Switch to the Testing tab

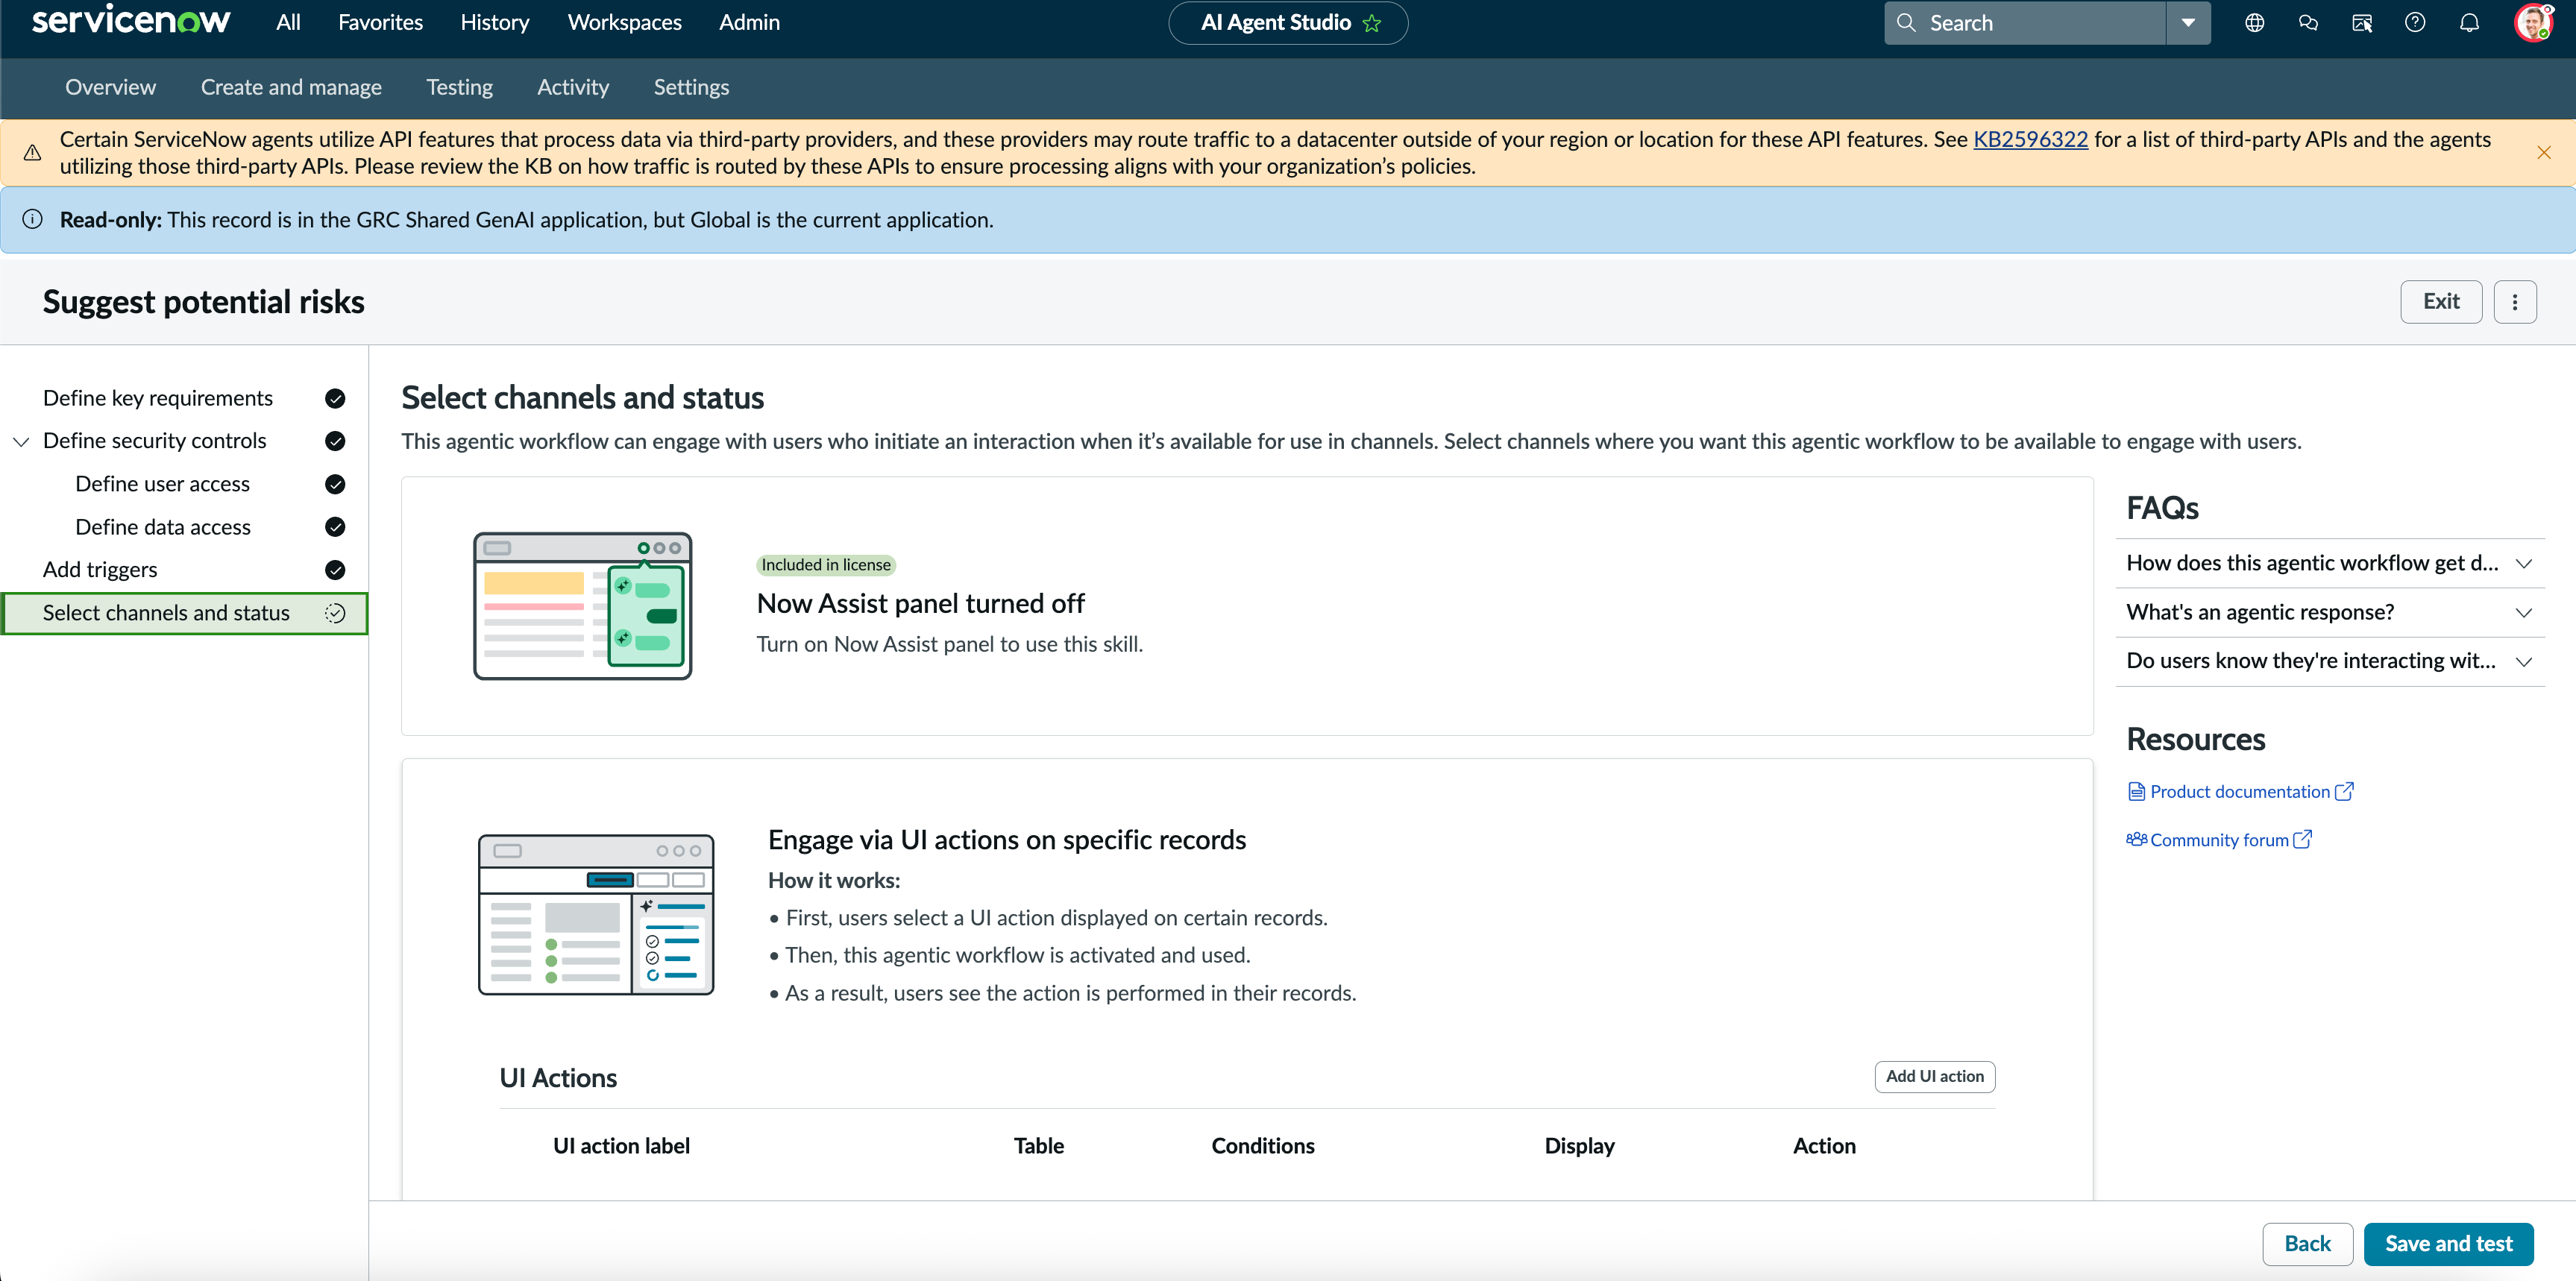[459, 88]
